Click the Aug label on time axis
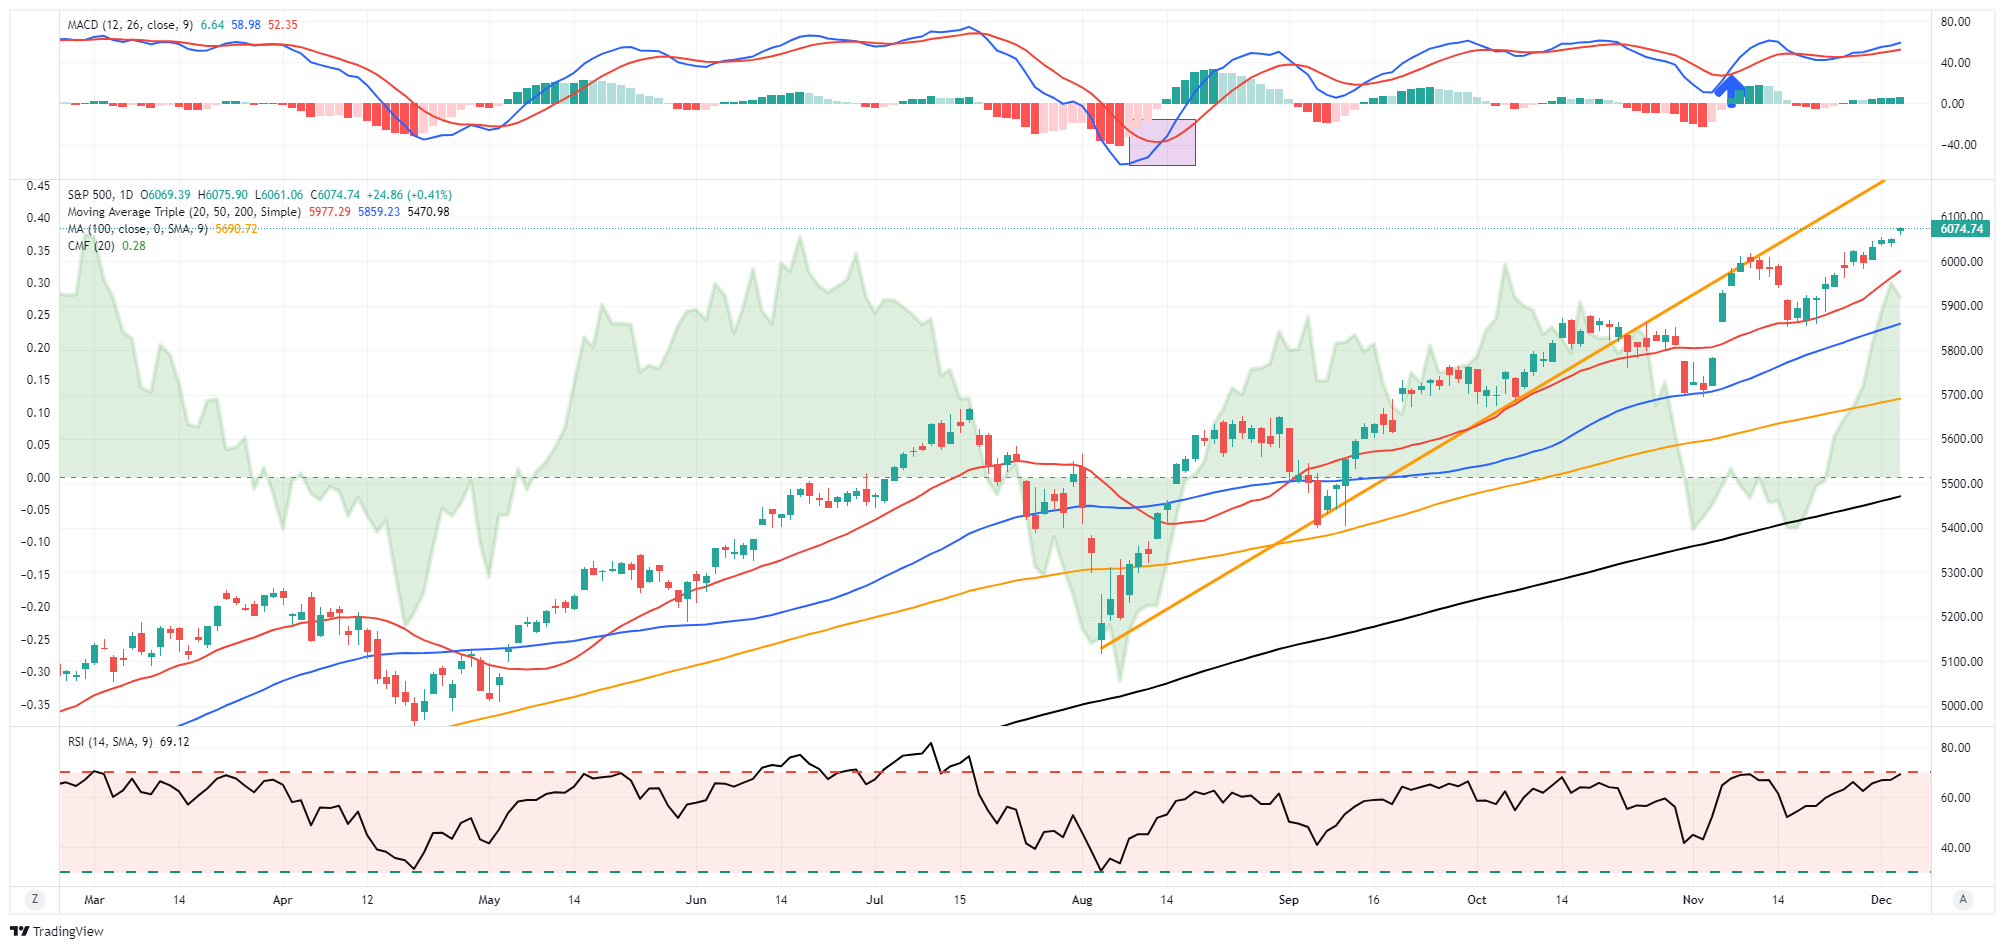 (1082, 900)
